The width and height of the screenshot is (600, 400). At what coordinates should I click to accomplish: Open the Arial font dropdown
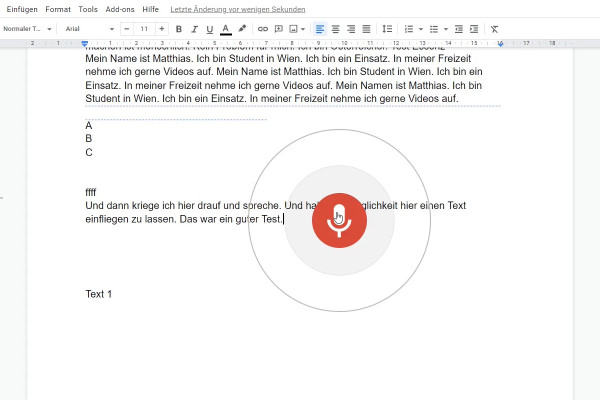pos(90,29)
